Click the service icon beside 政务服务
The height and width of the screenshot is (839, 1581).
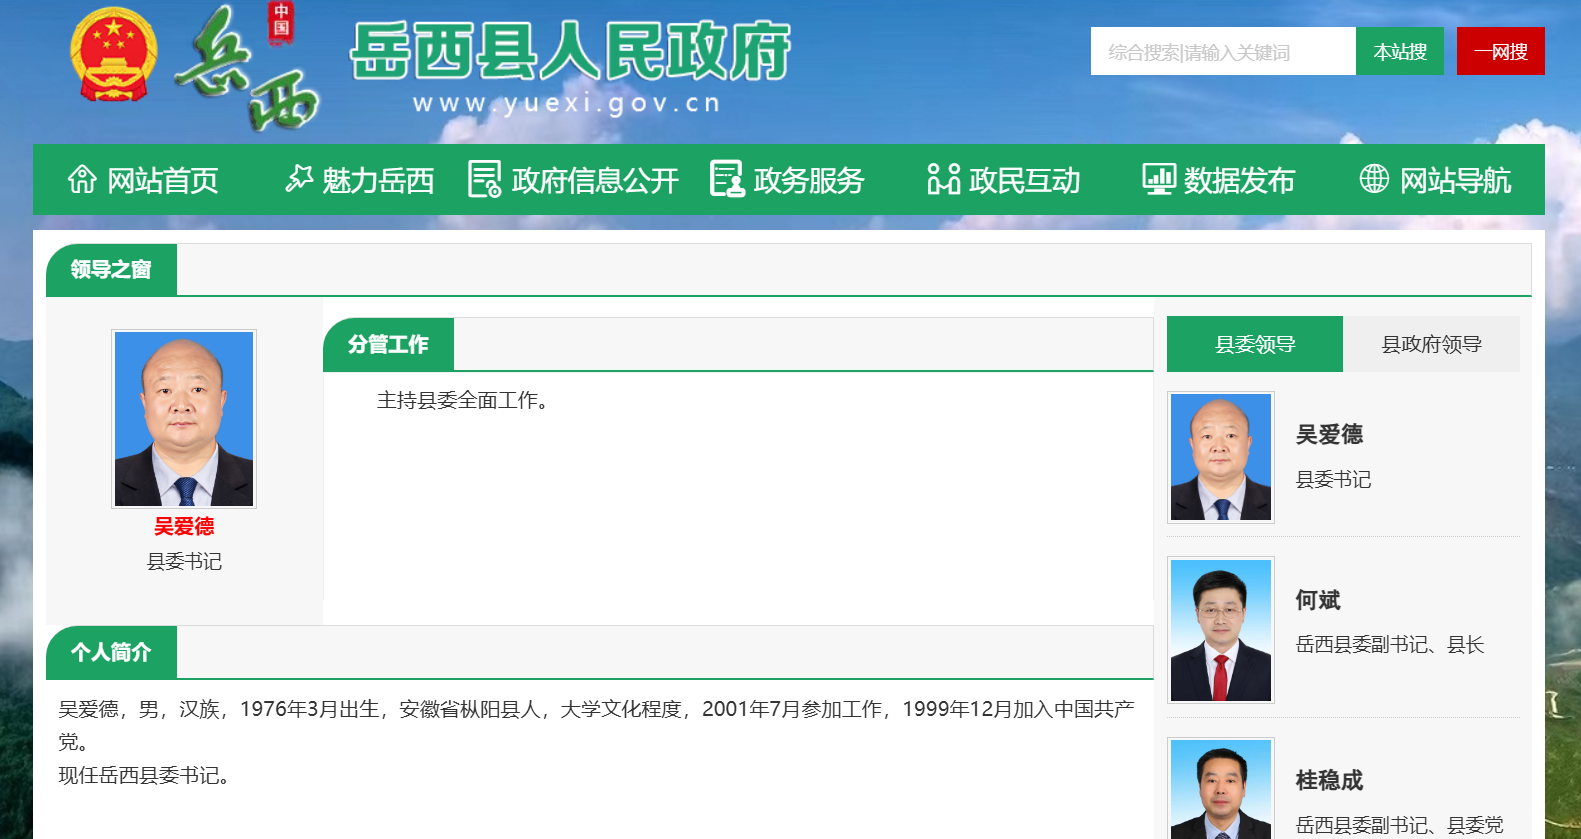click(727, 179)
